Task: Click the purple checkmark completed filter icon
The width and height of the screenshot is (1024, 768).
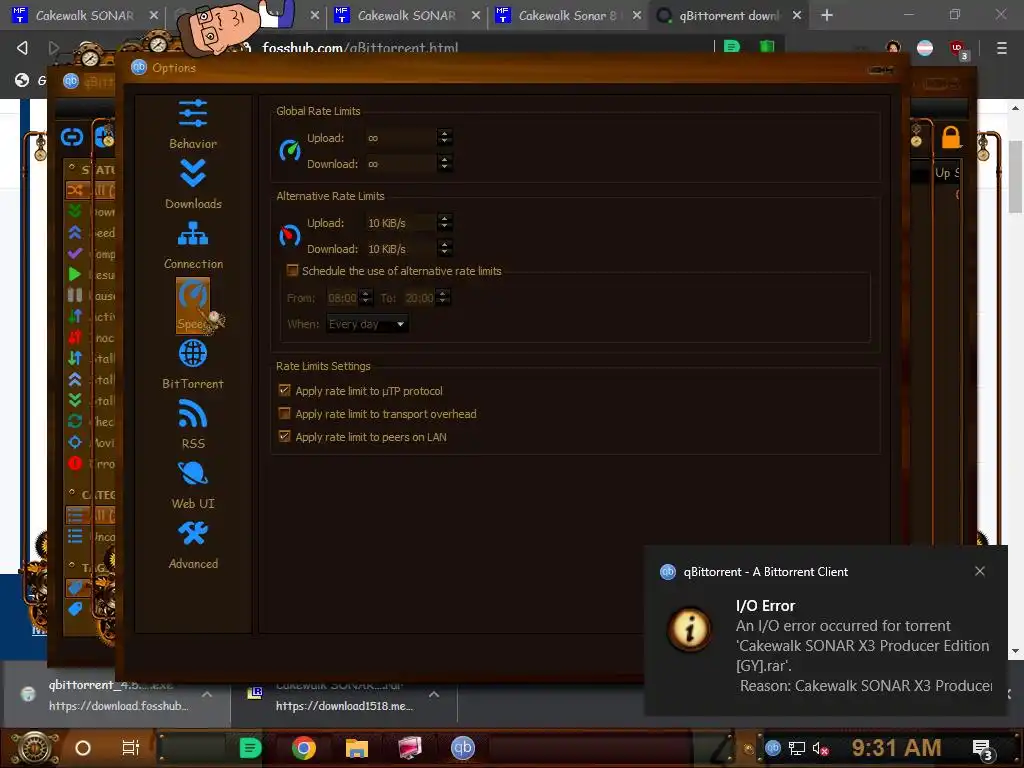Action: click(75, 253)
